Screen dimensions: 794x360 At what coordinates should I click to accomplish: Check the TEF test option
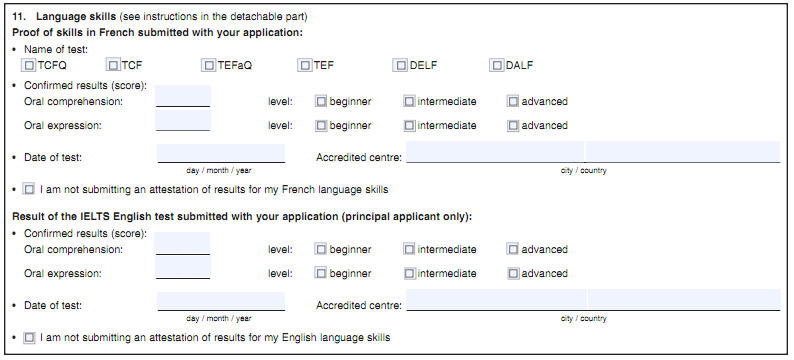[305, 65]
